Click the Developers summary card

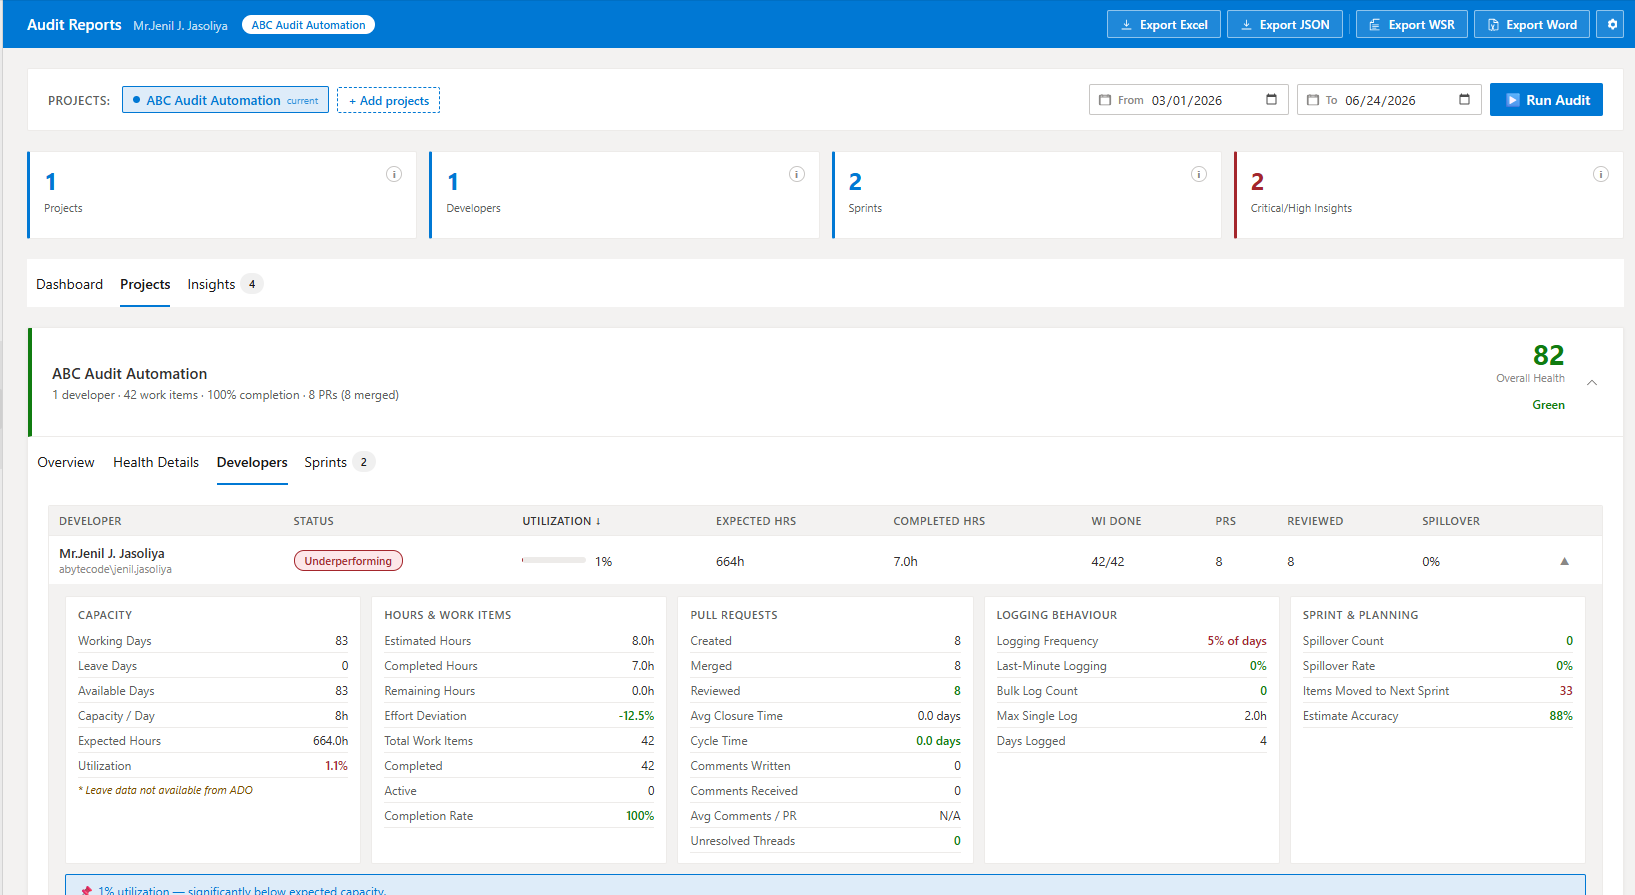[x=624, y=195]
